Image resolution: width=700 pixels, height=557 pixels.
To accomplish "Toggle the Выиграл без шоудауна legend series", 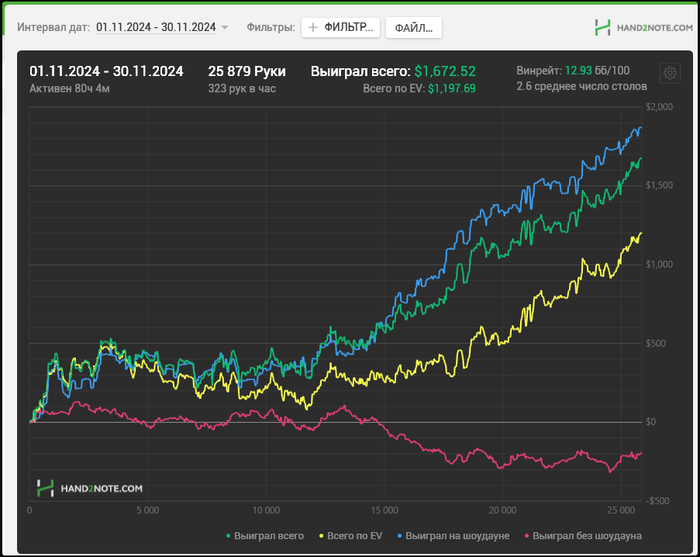I will click(x=583, y=536).
